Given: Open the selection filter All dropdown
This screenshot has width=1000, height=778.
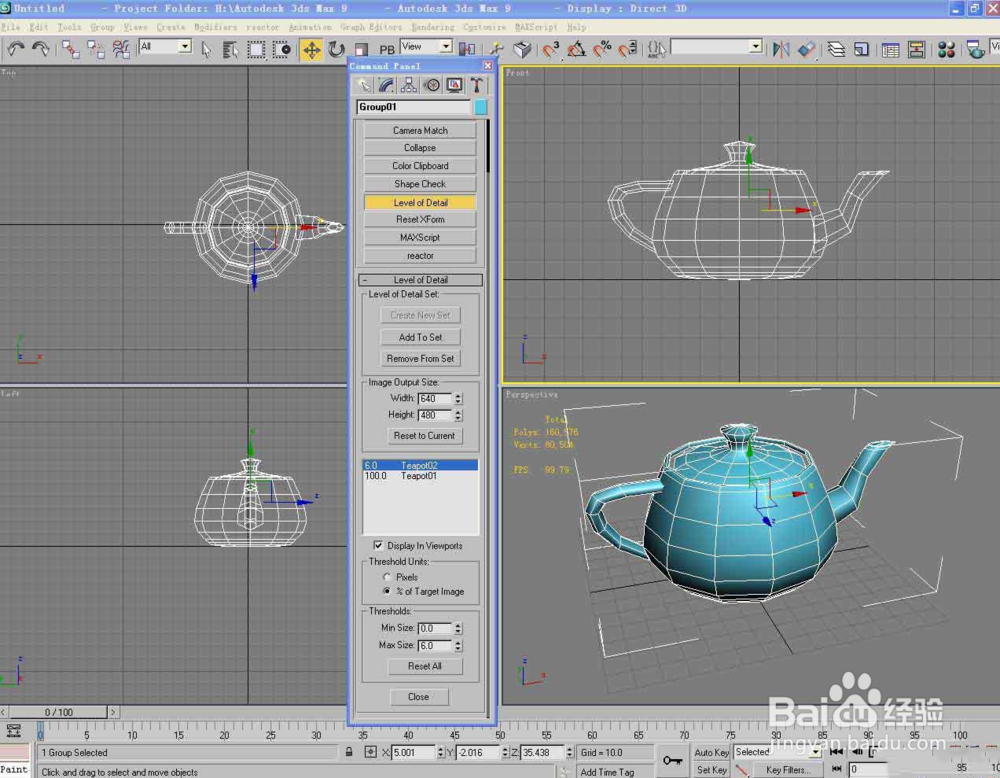Looking at the screenshot, I should (185, 47).
